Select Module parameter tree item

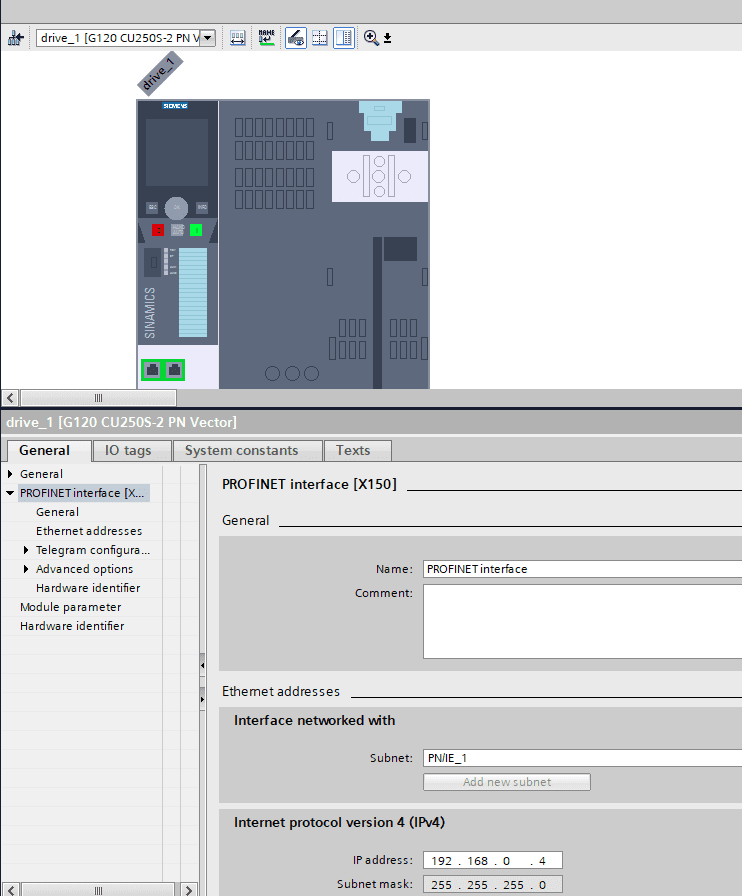coord(70,607)
